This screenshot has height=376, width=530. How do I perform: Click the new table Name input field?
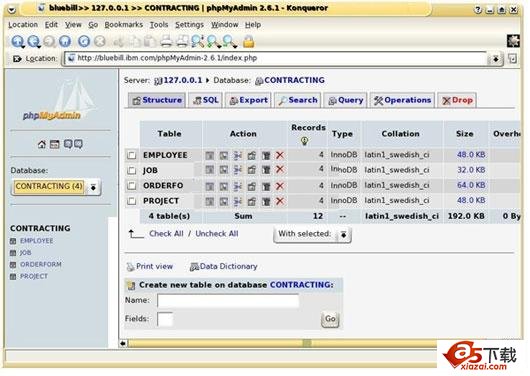(228, 301)
